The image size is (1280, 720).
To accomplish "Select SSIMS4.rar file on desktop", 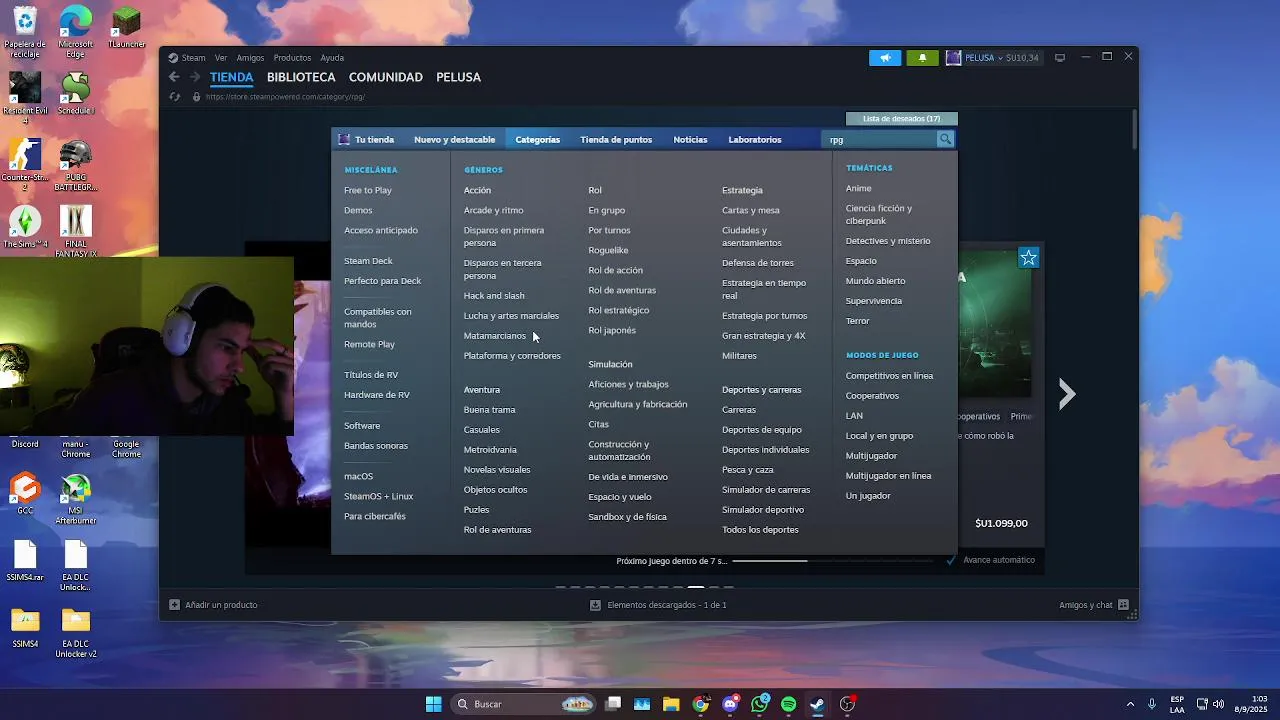I will [25, 561].
